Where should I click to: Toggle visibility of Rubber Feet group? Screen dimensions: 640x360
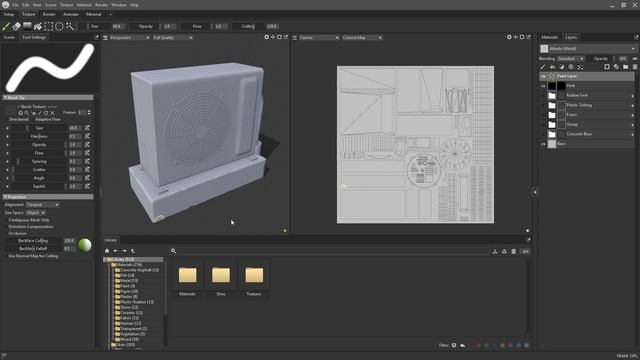click(543, 96)
